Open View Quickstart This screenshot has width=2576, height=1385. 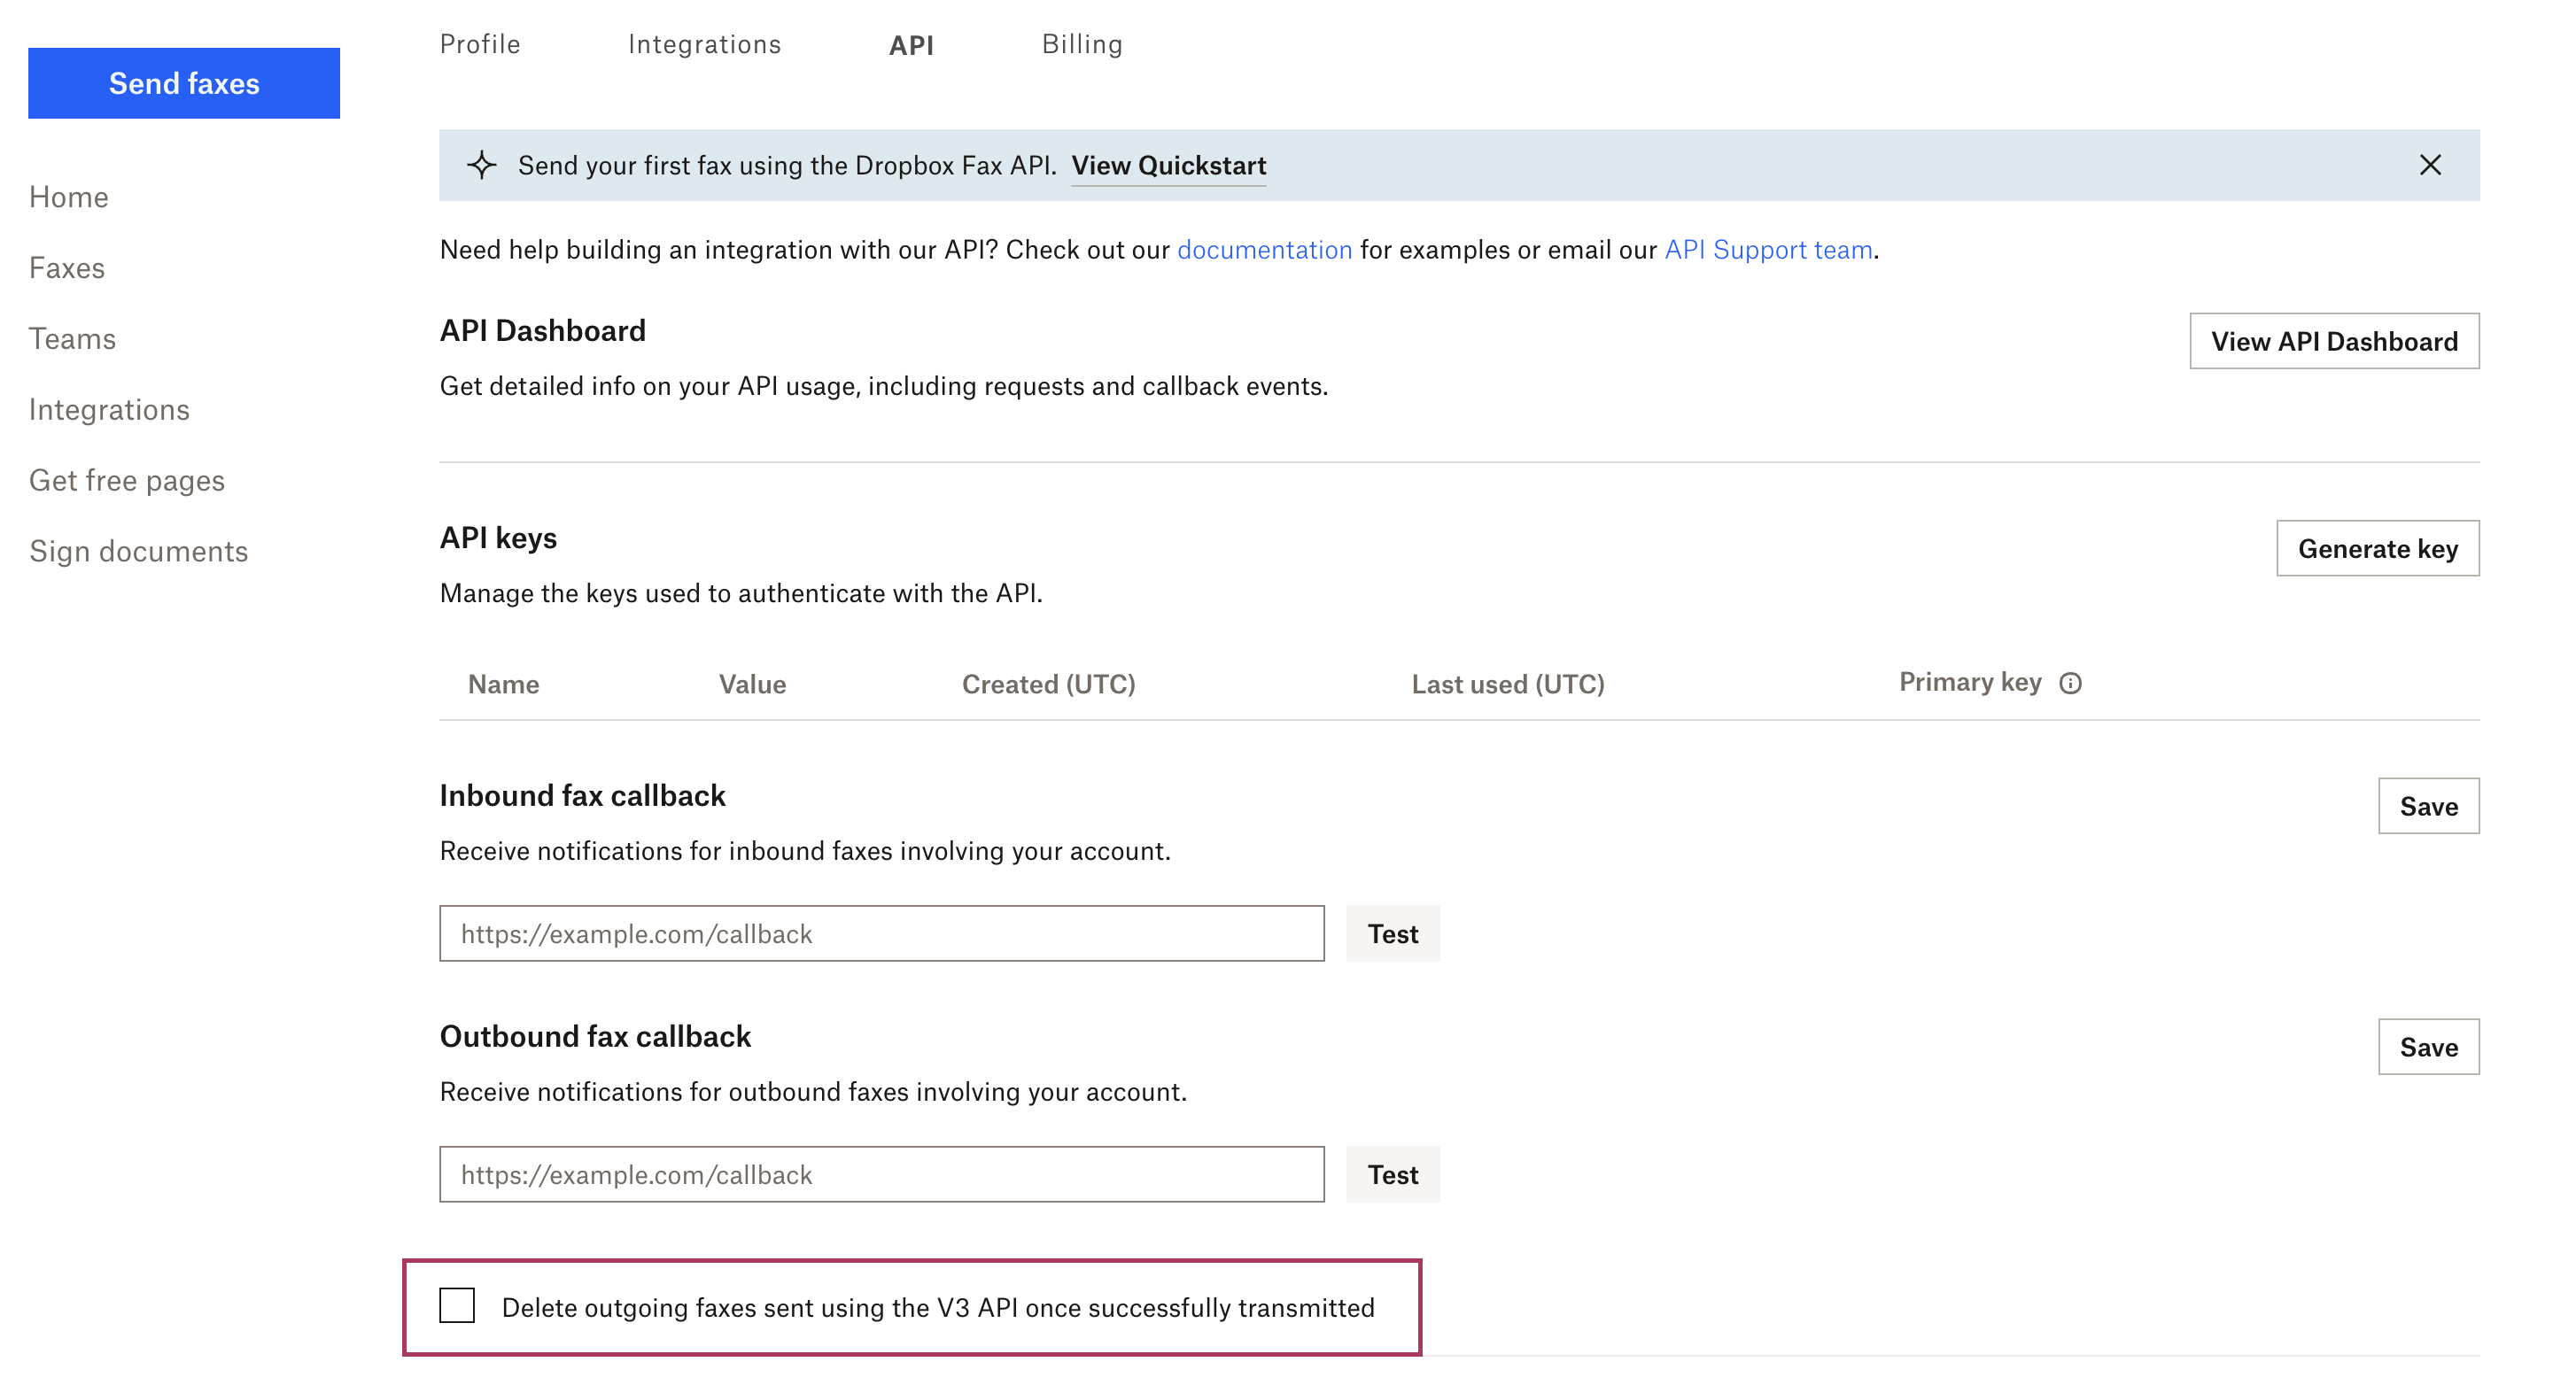click(1169, 166)
